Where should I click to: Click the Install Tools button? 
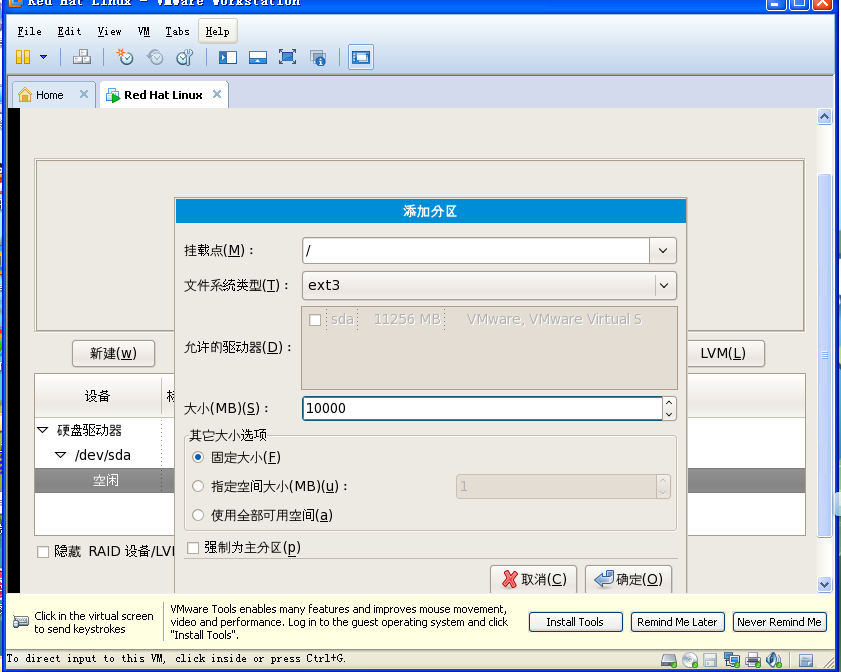click(x=575, y=622)
